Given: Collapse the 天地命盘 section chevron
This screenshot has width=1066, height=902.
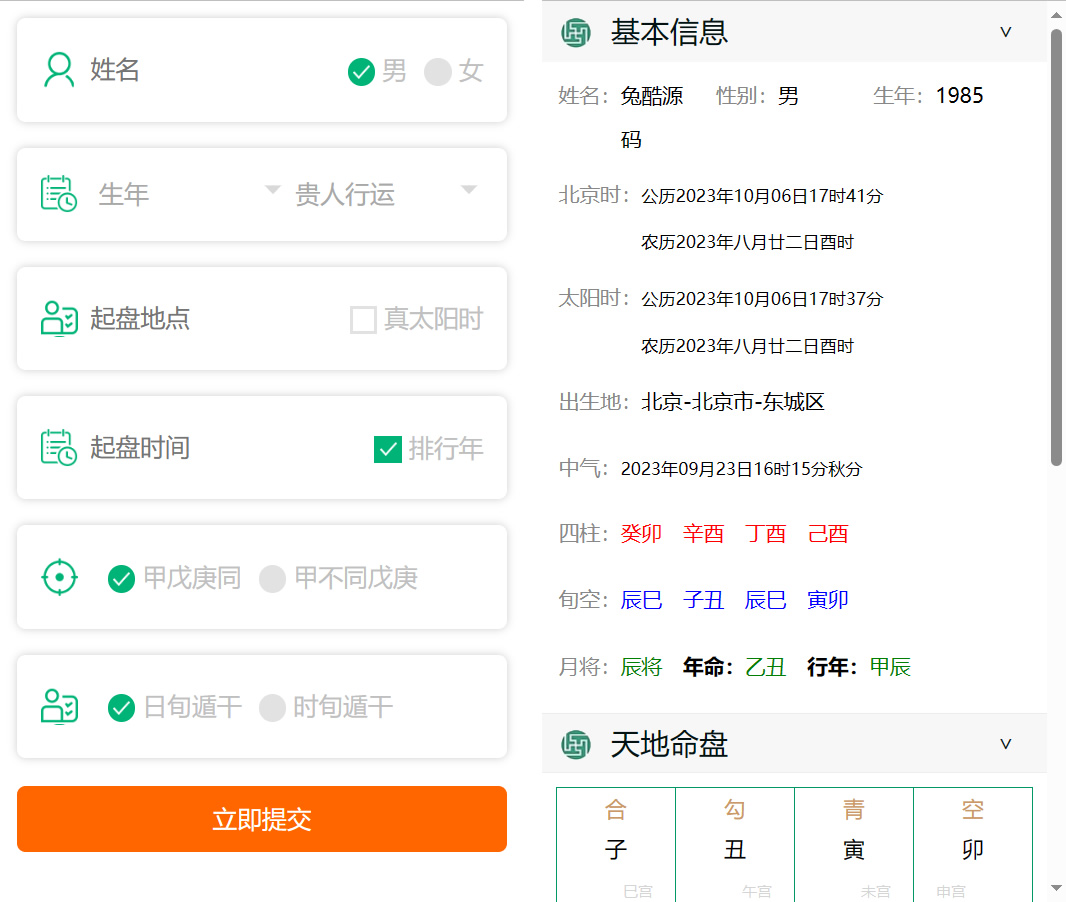Looking at the screenshot, I should pyautogui.click(x=1006, y=744).
